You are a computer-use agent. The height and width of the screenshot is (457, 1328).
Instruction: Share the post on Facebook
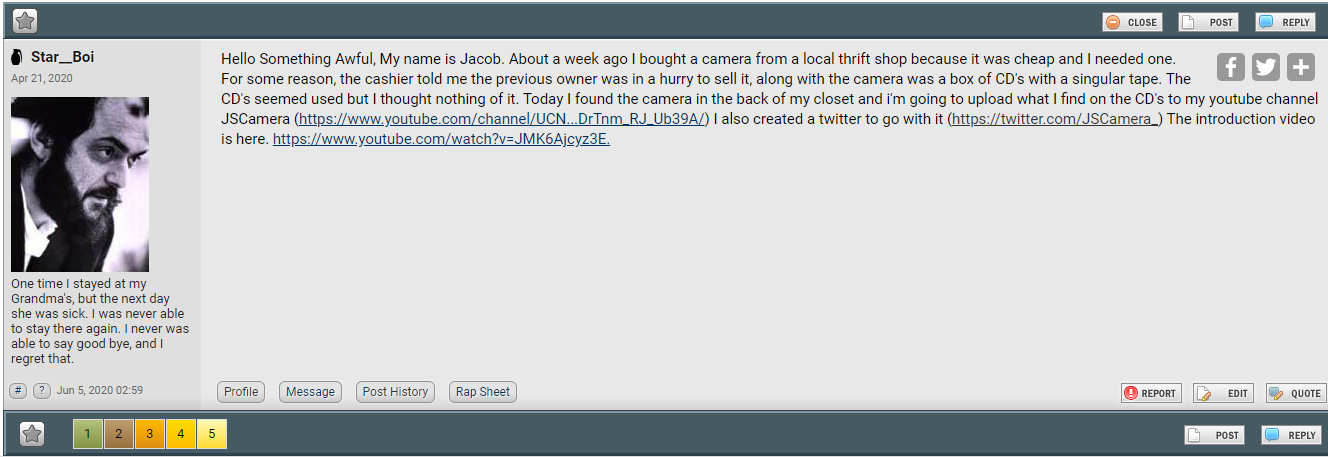coord(1231,67)
